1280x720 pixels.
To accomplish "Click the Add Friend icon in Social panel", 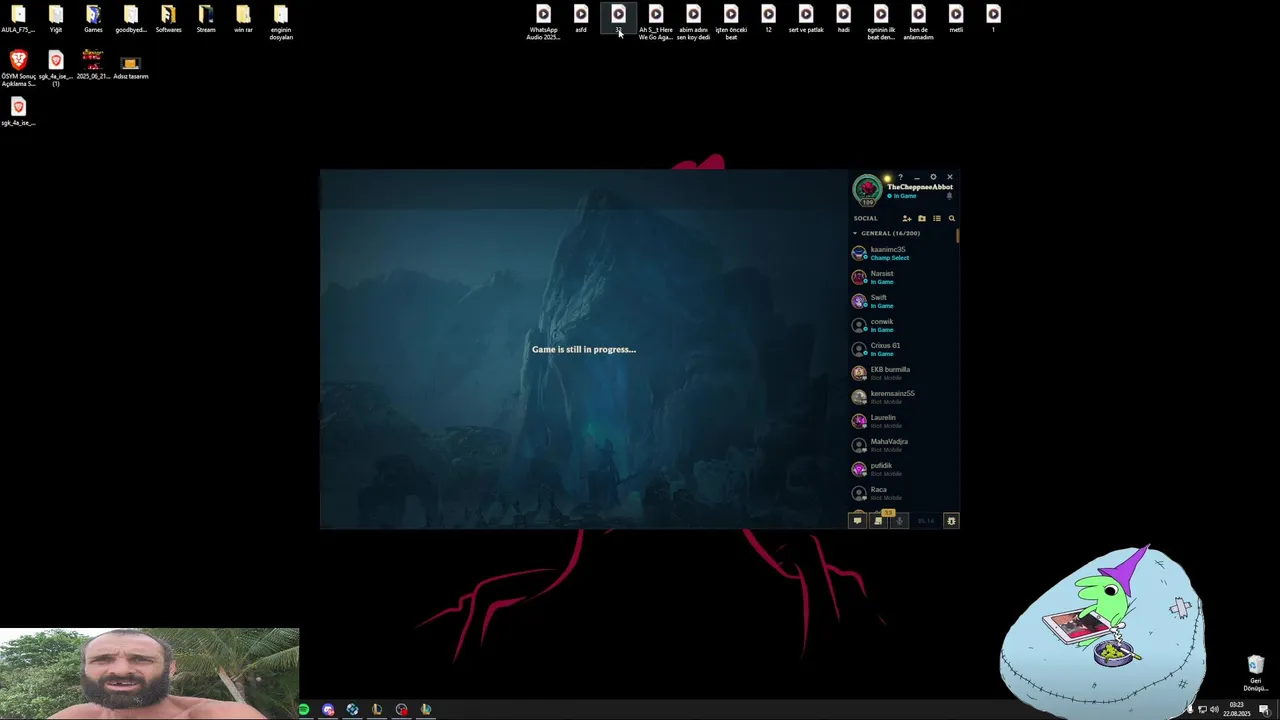I will (907, 218).
